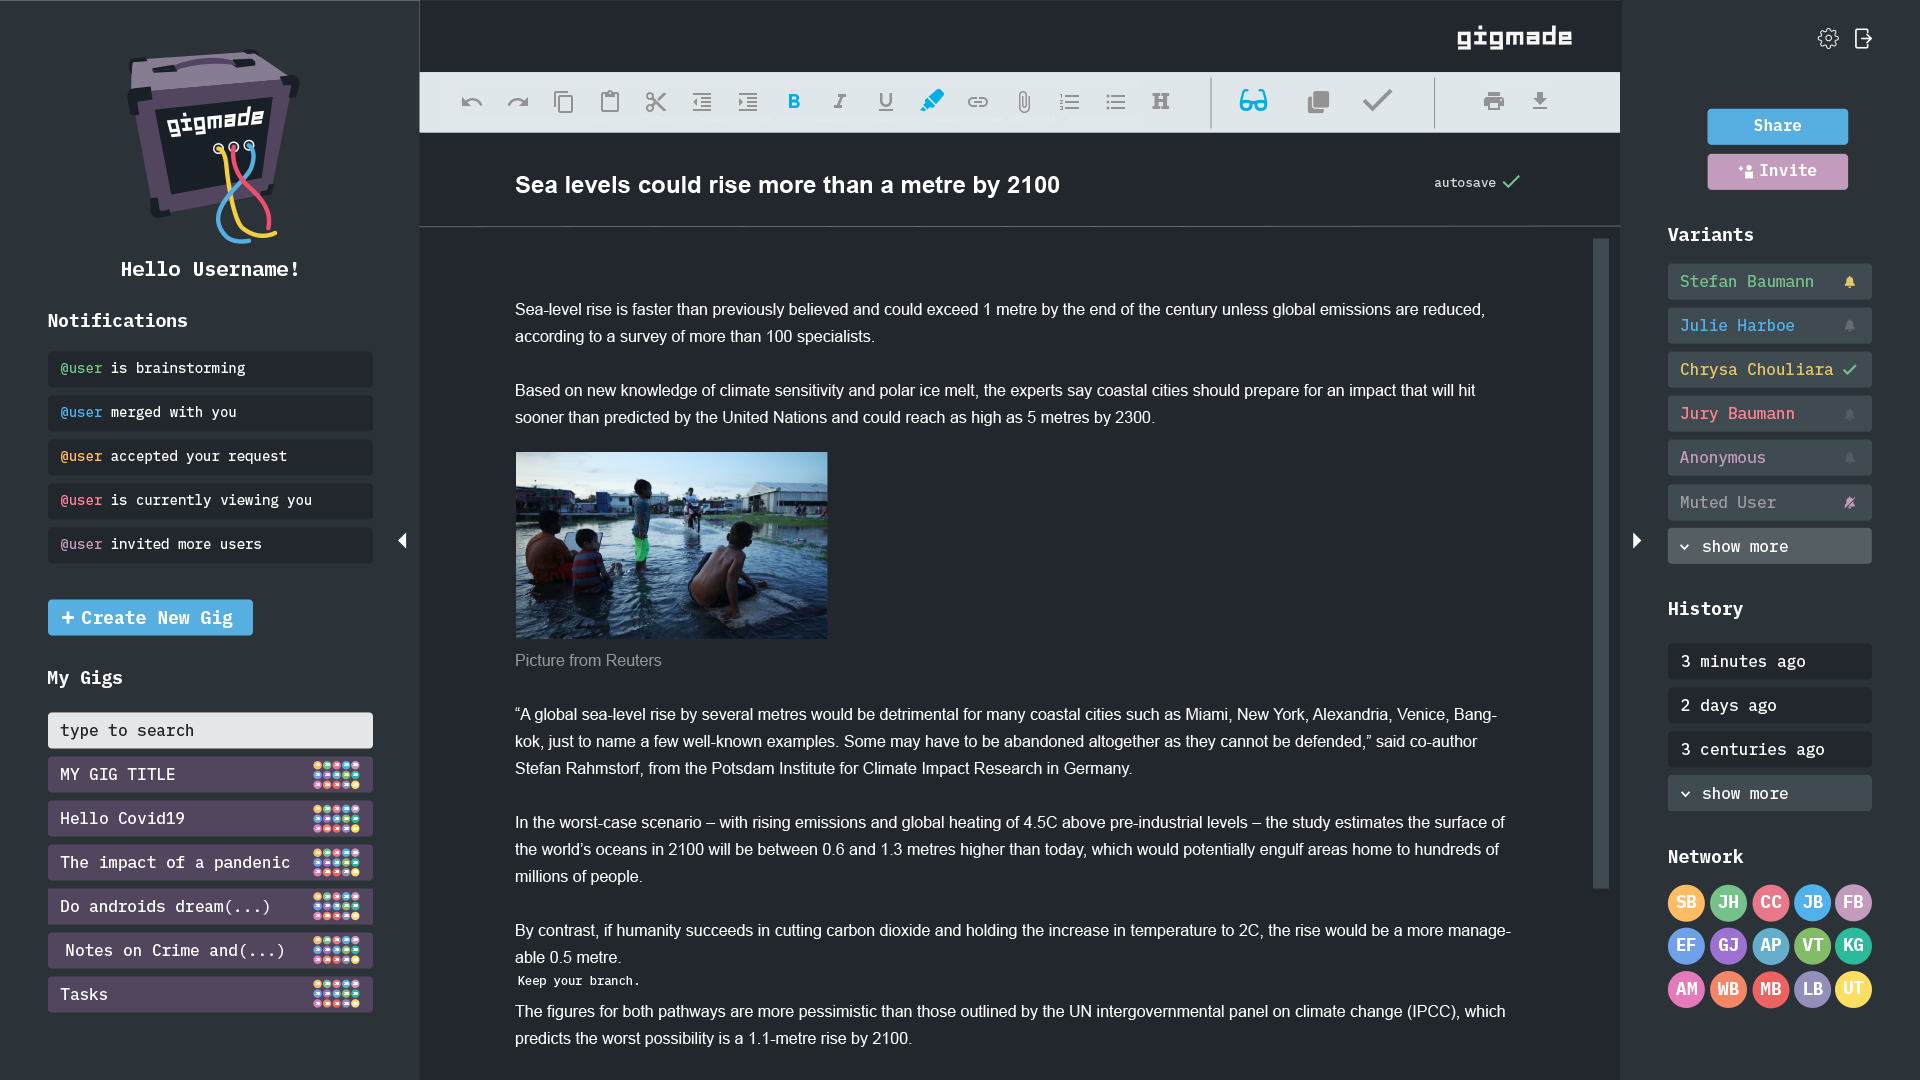The height and width of the screenshot is (1080, 1920).
Task: Toggle reading mode with the glasses icon
Action: 1253,100
